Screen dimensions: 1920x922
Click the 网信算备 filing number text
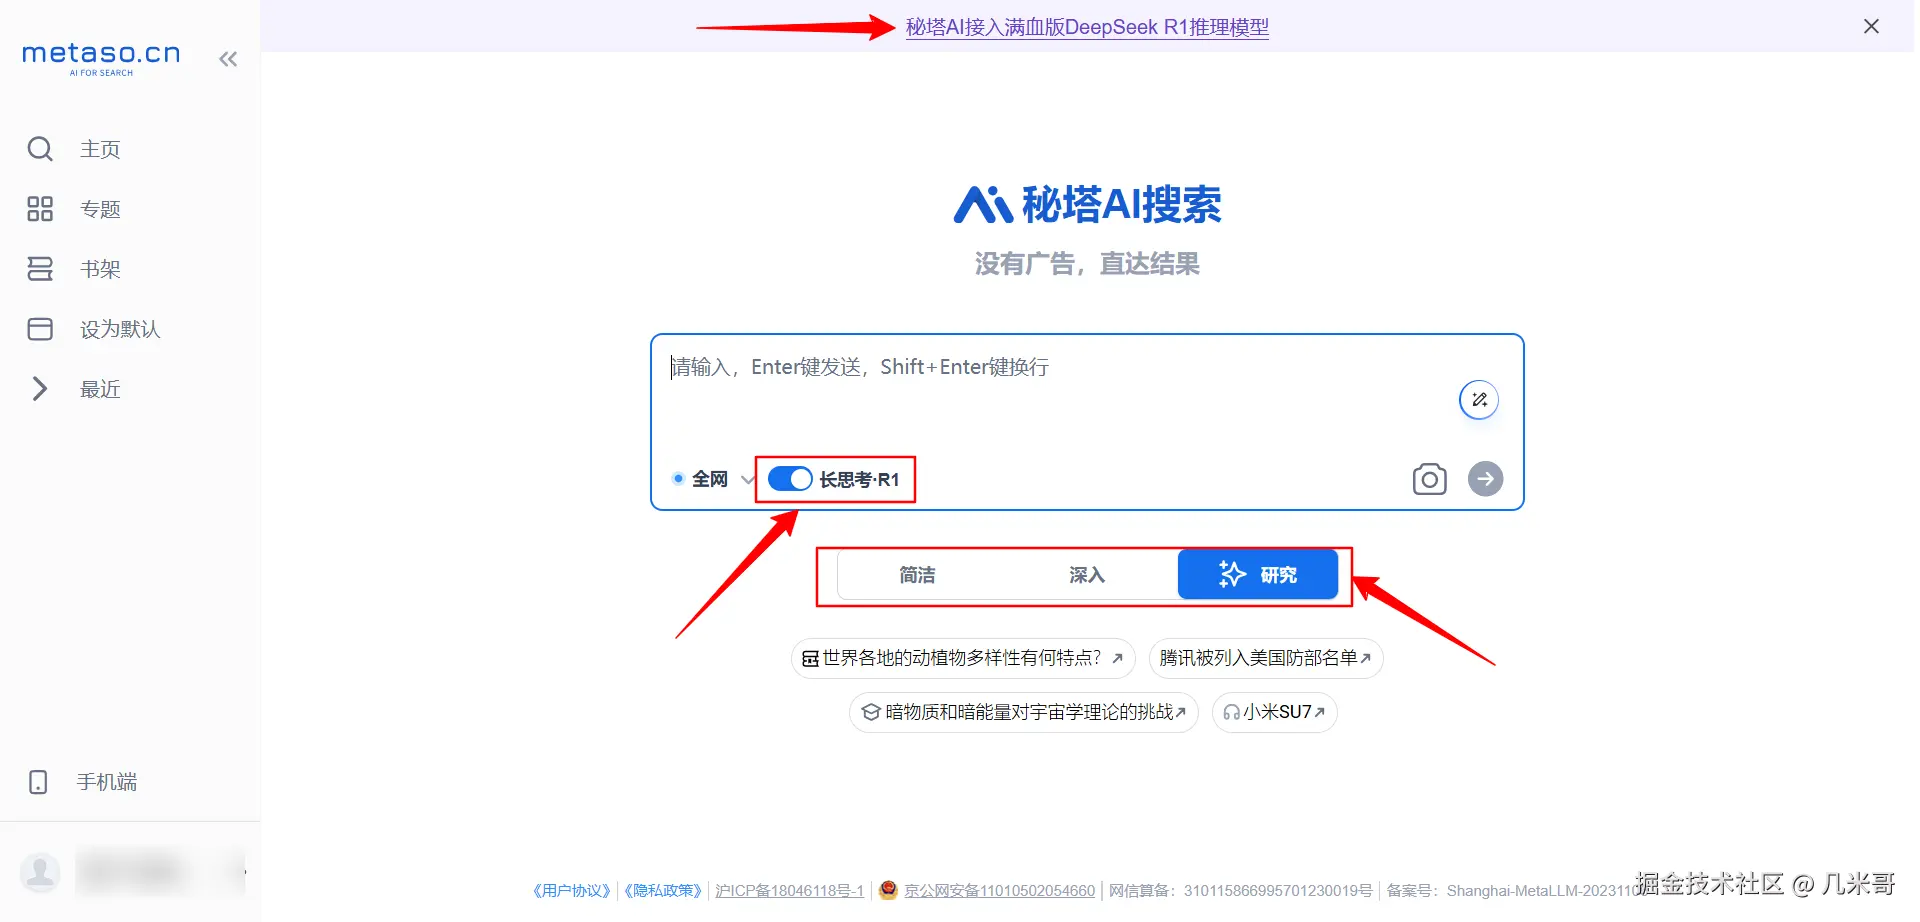[1240, 890]
